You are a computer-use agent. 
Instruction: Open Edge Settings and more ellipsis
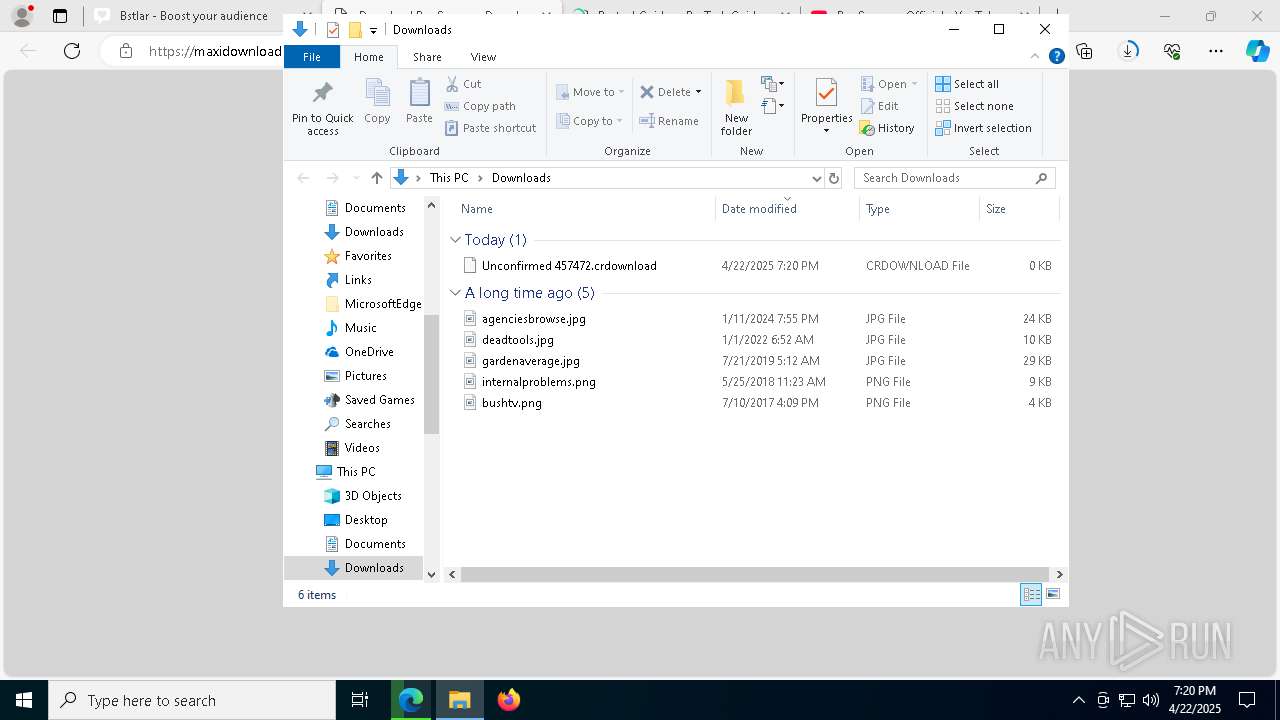click(x=1215, y=50)
